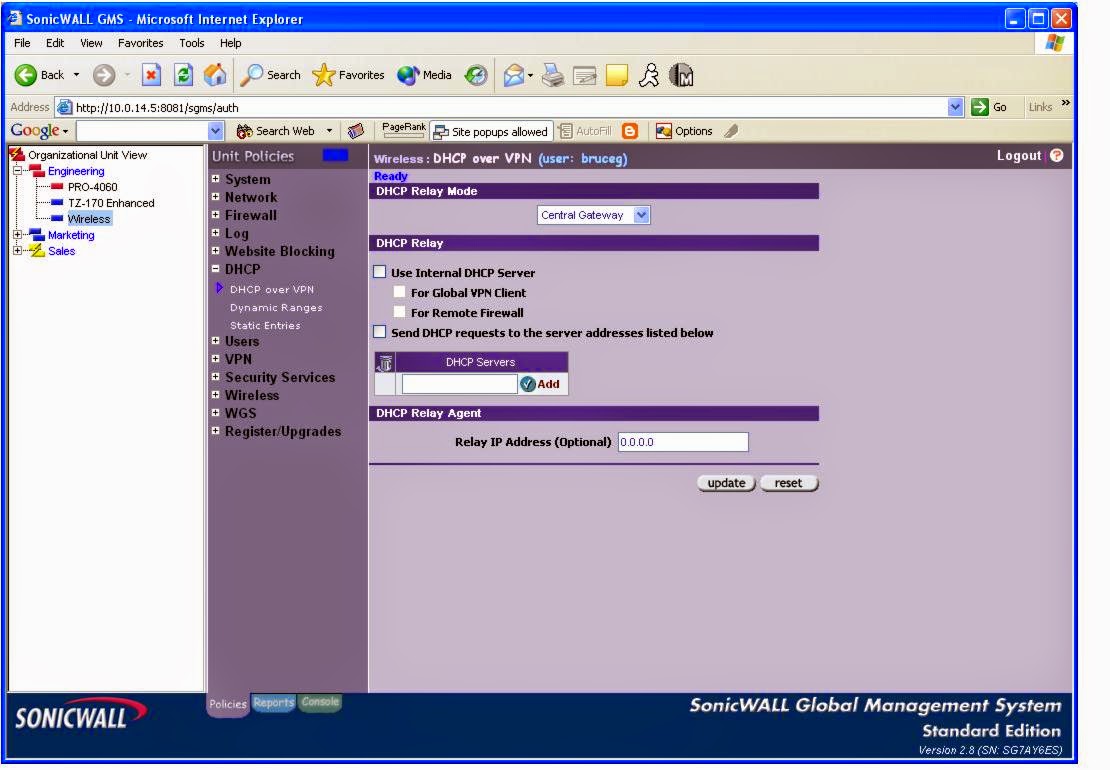Toggle Use Internal DHCP Server checkbox
Image resolution: width=1110 pixels, height=770 pixels.
(x=380, y=272)
